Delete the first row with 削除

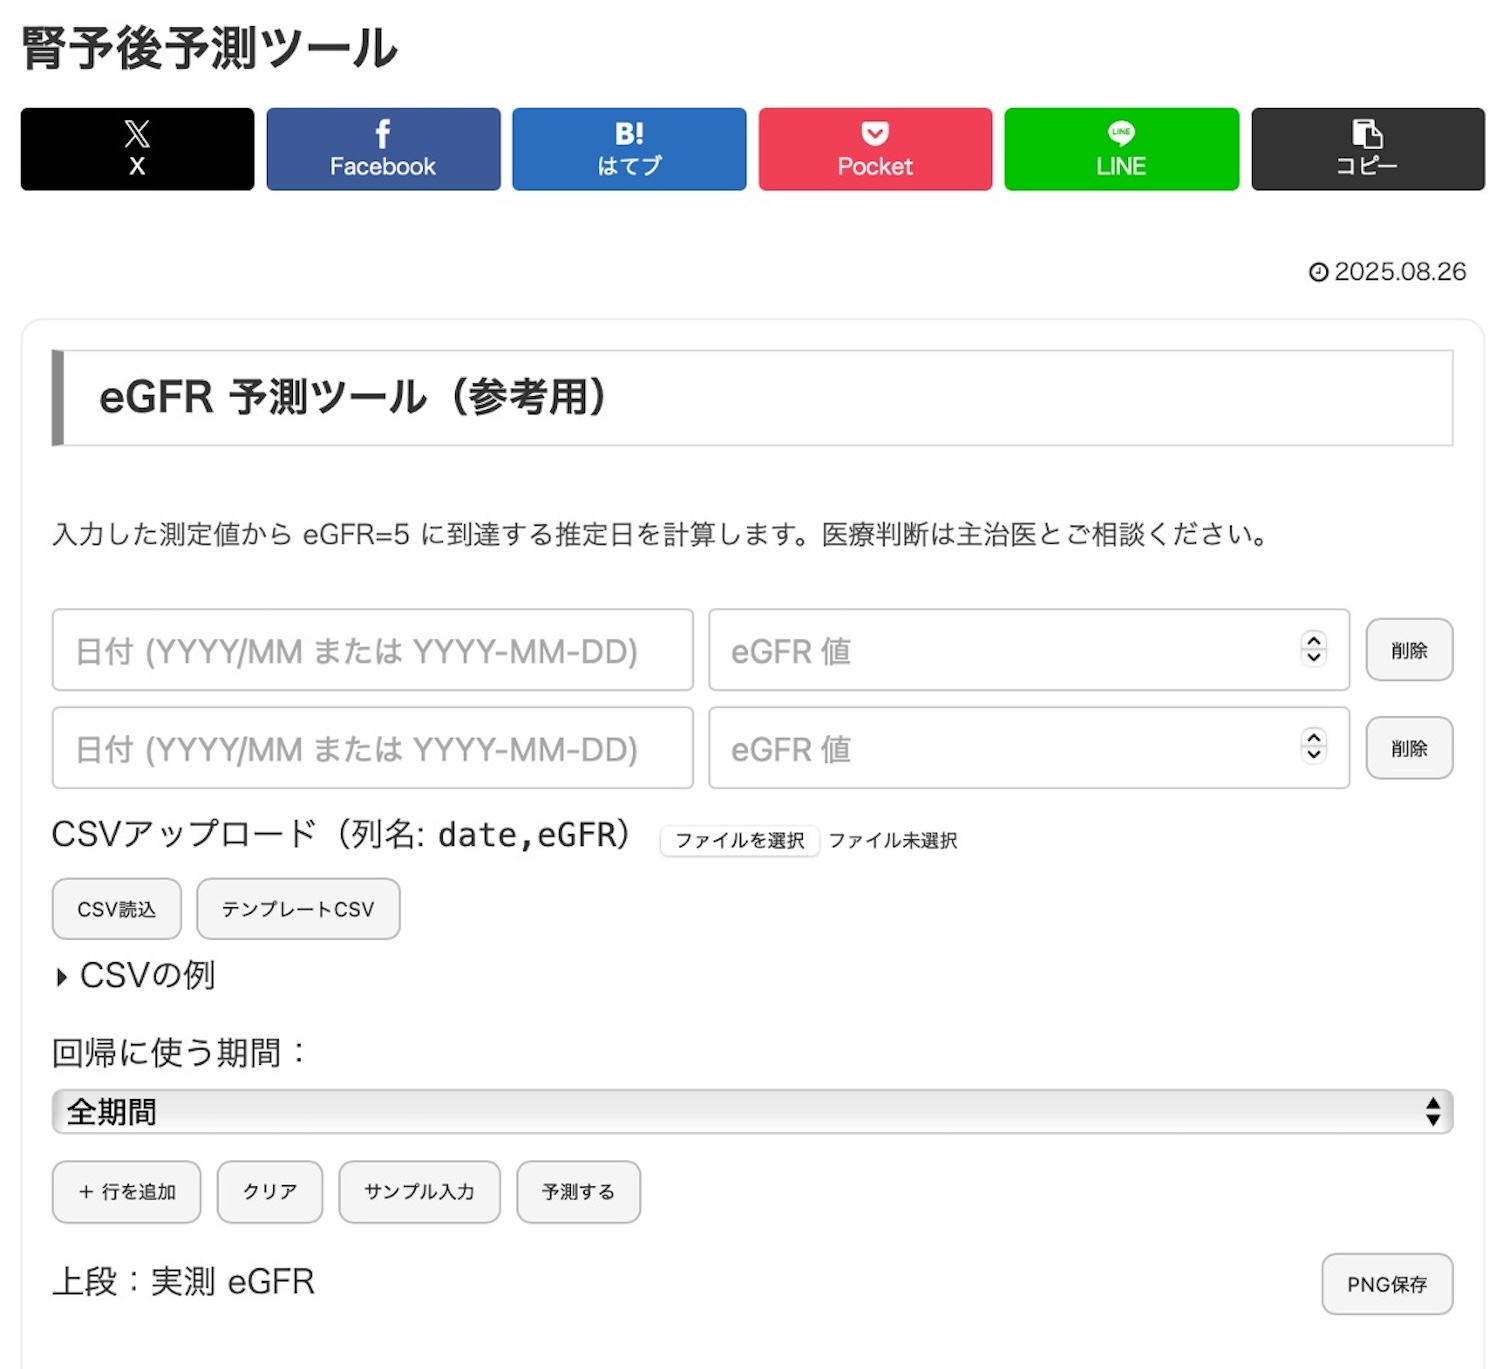point(1409,650)
